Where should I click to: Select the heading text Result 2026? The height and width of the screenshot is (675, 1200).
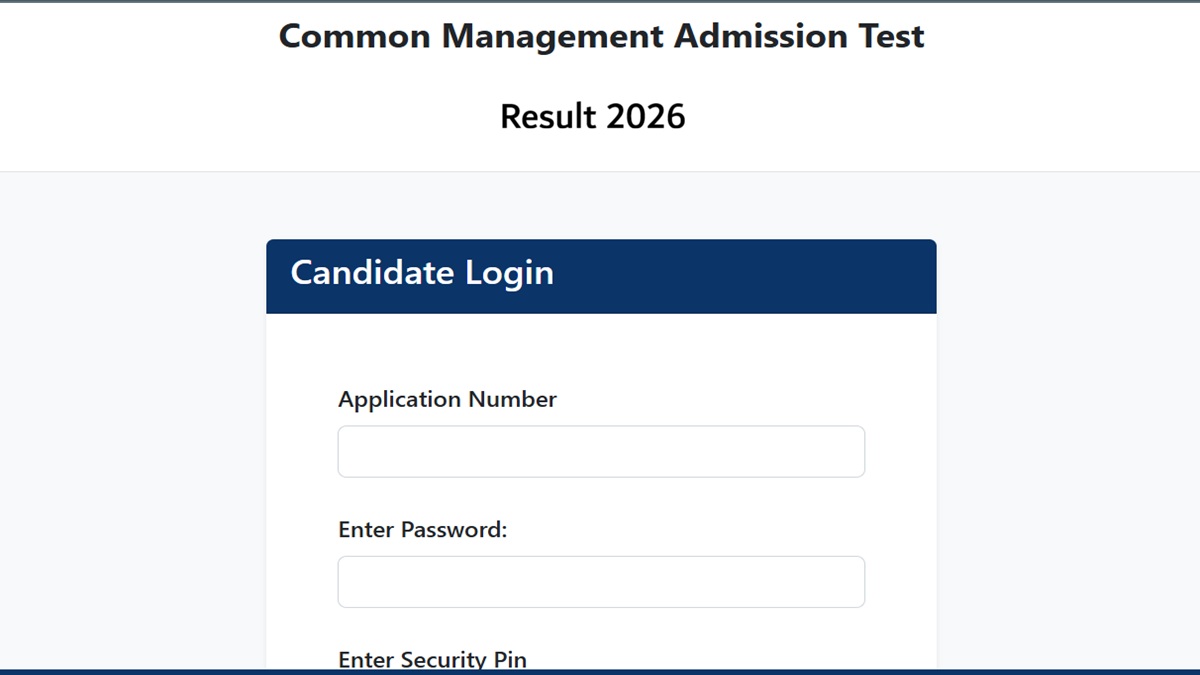pyautogui.click(x=592, y=116)
